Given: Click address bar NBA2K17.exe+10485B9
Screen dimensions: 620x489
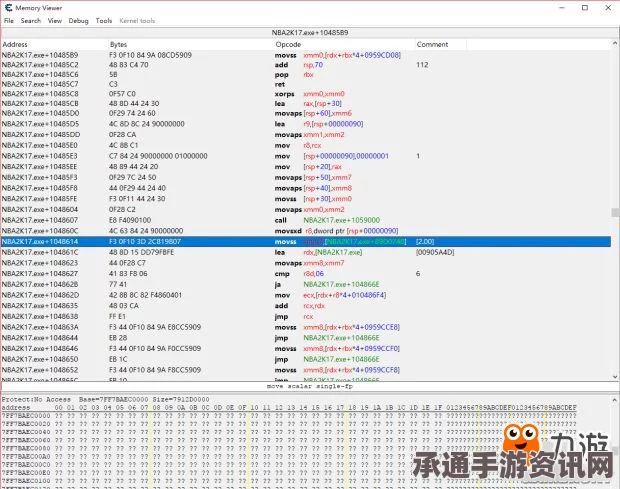Looking at the screenshot, I should 310,32.
